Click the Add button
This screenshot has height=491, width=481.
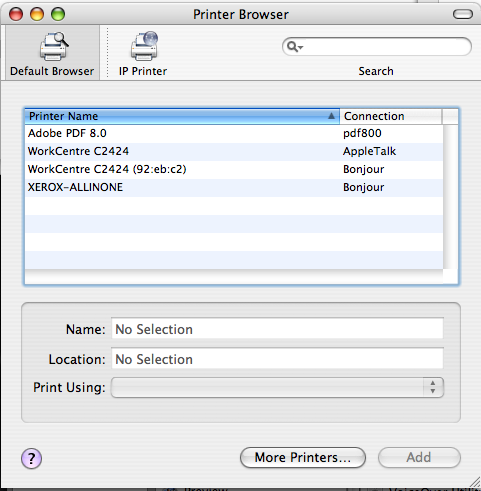[x=419, y=458]
